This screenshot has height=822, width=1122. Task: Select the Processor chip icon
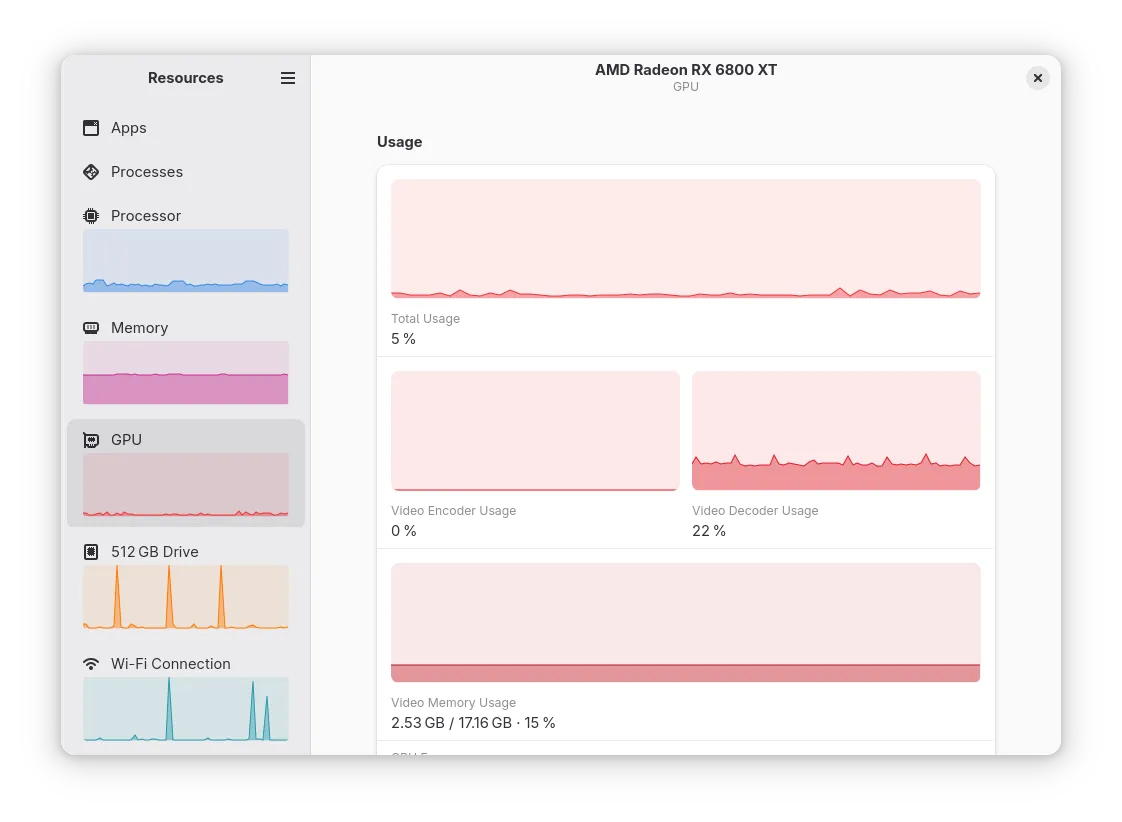[91, 216]
